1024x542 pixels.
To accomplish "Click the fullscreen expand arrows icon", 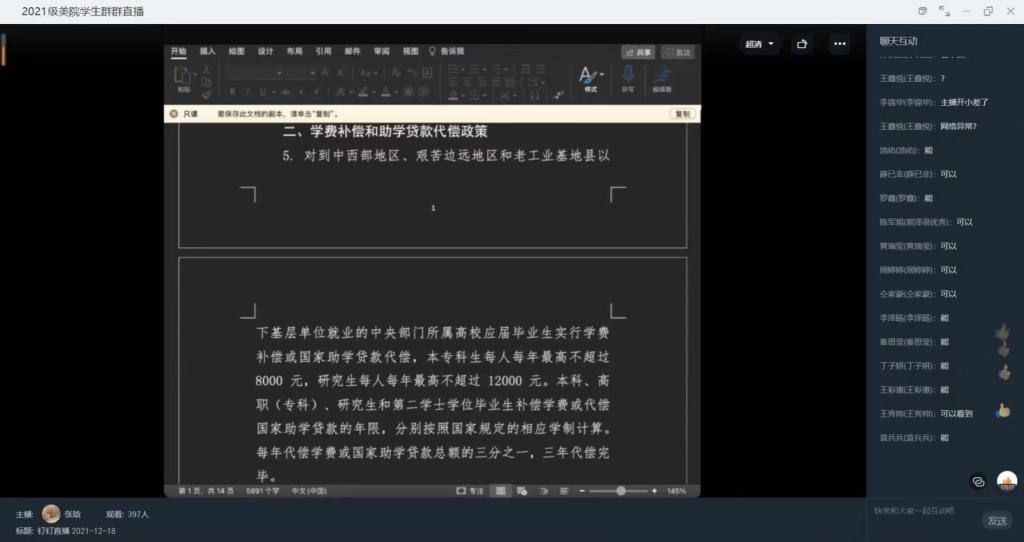I will pyautogui.click(x=944, y=11).
